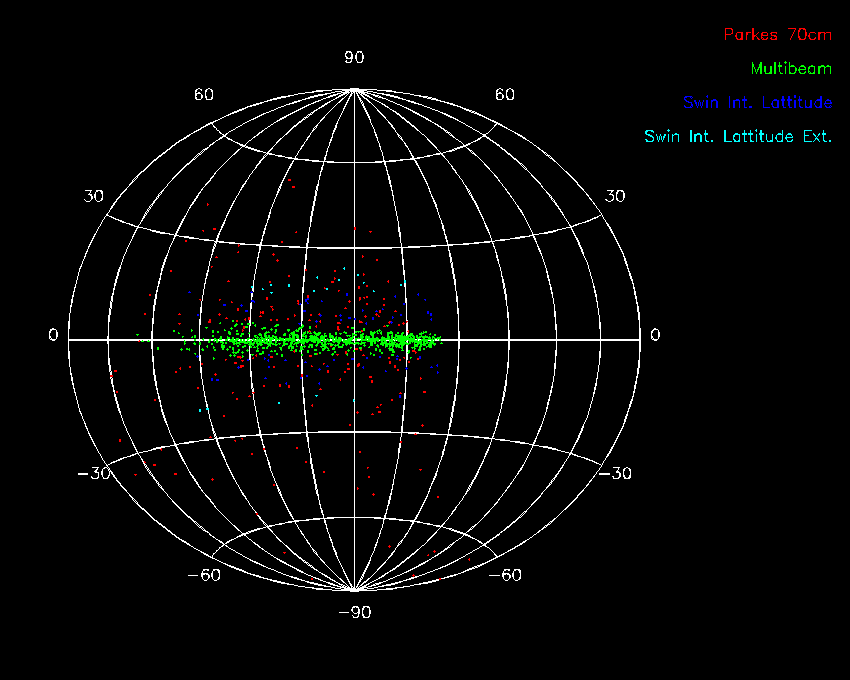Click the red 'Parkes 70cm' legend label
The image size is (850, 680).
point(777,35)
